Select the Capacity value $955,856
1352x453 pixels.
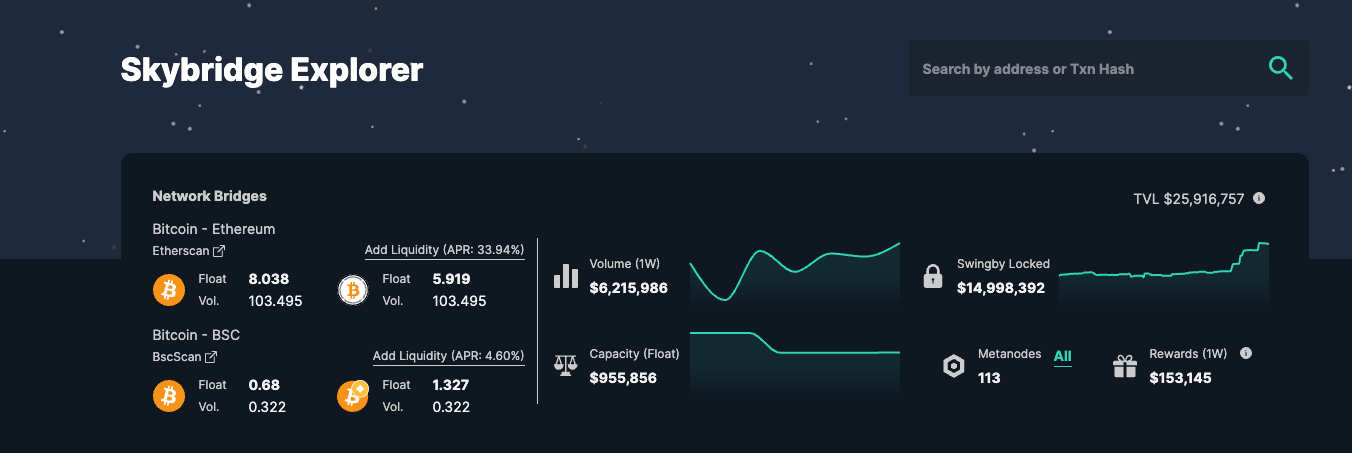[x=623, y=378]
